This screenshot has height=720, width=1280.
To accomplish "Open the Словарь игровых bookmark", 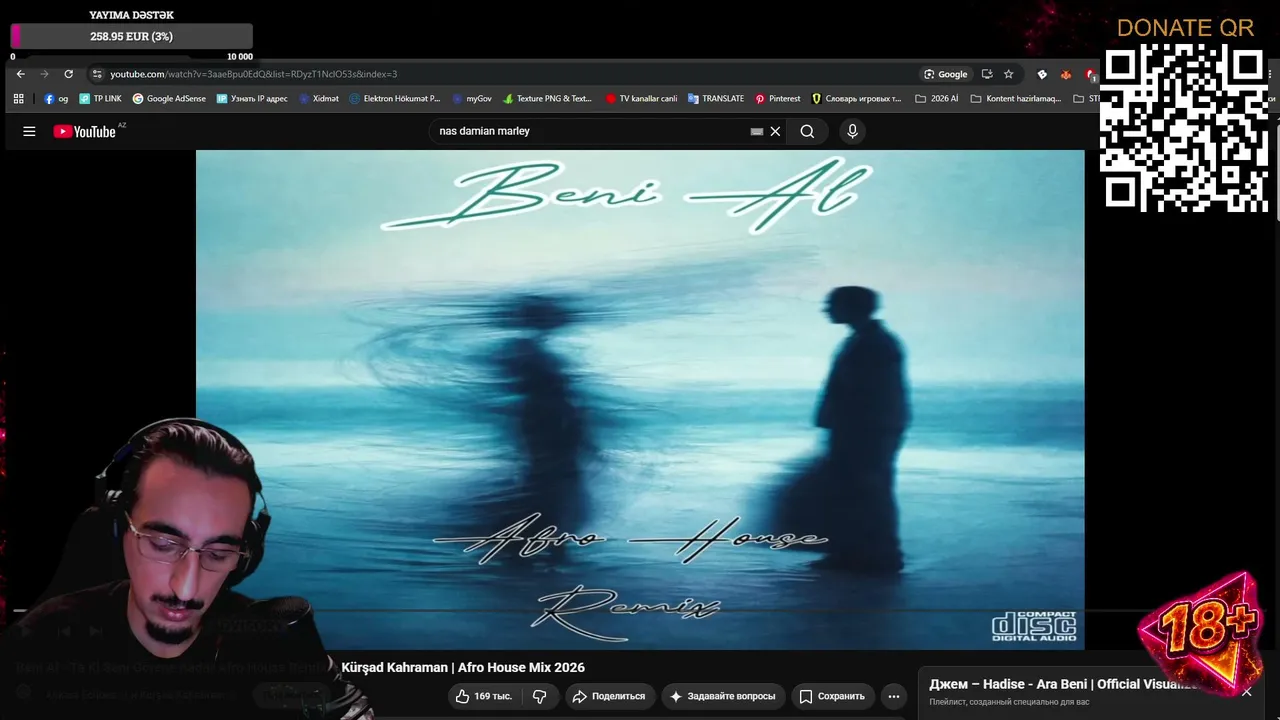I will (857, 99).
